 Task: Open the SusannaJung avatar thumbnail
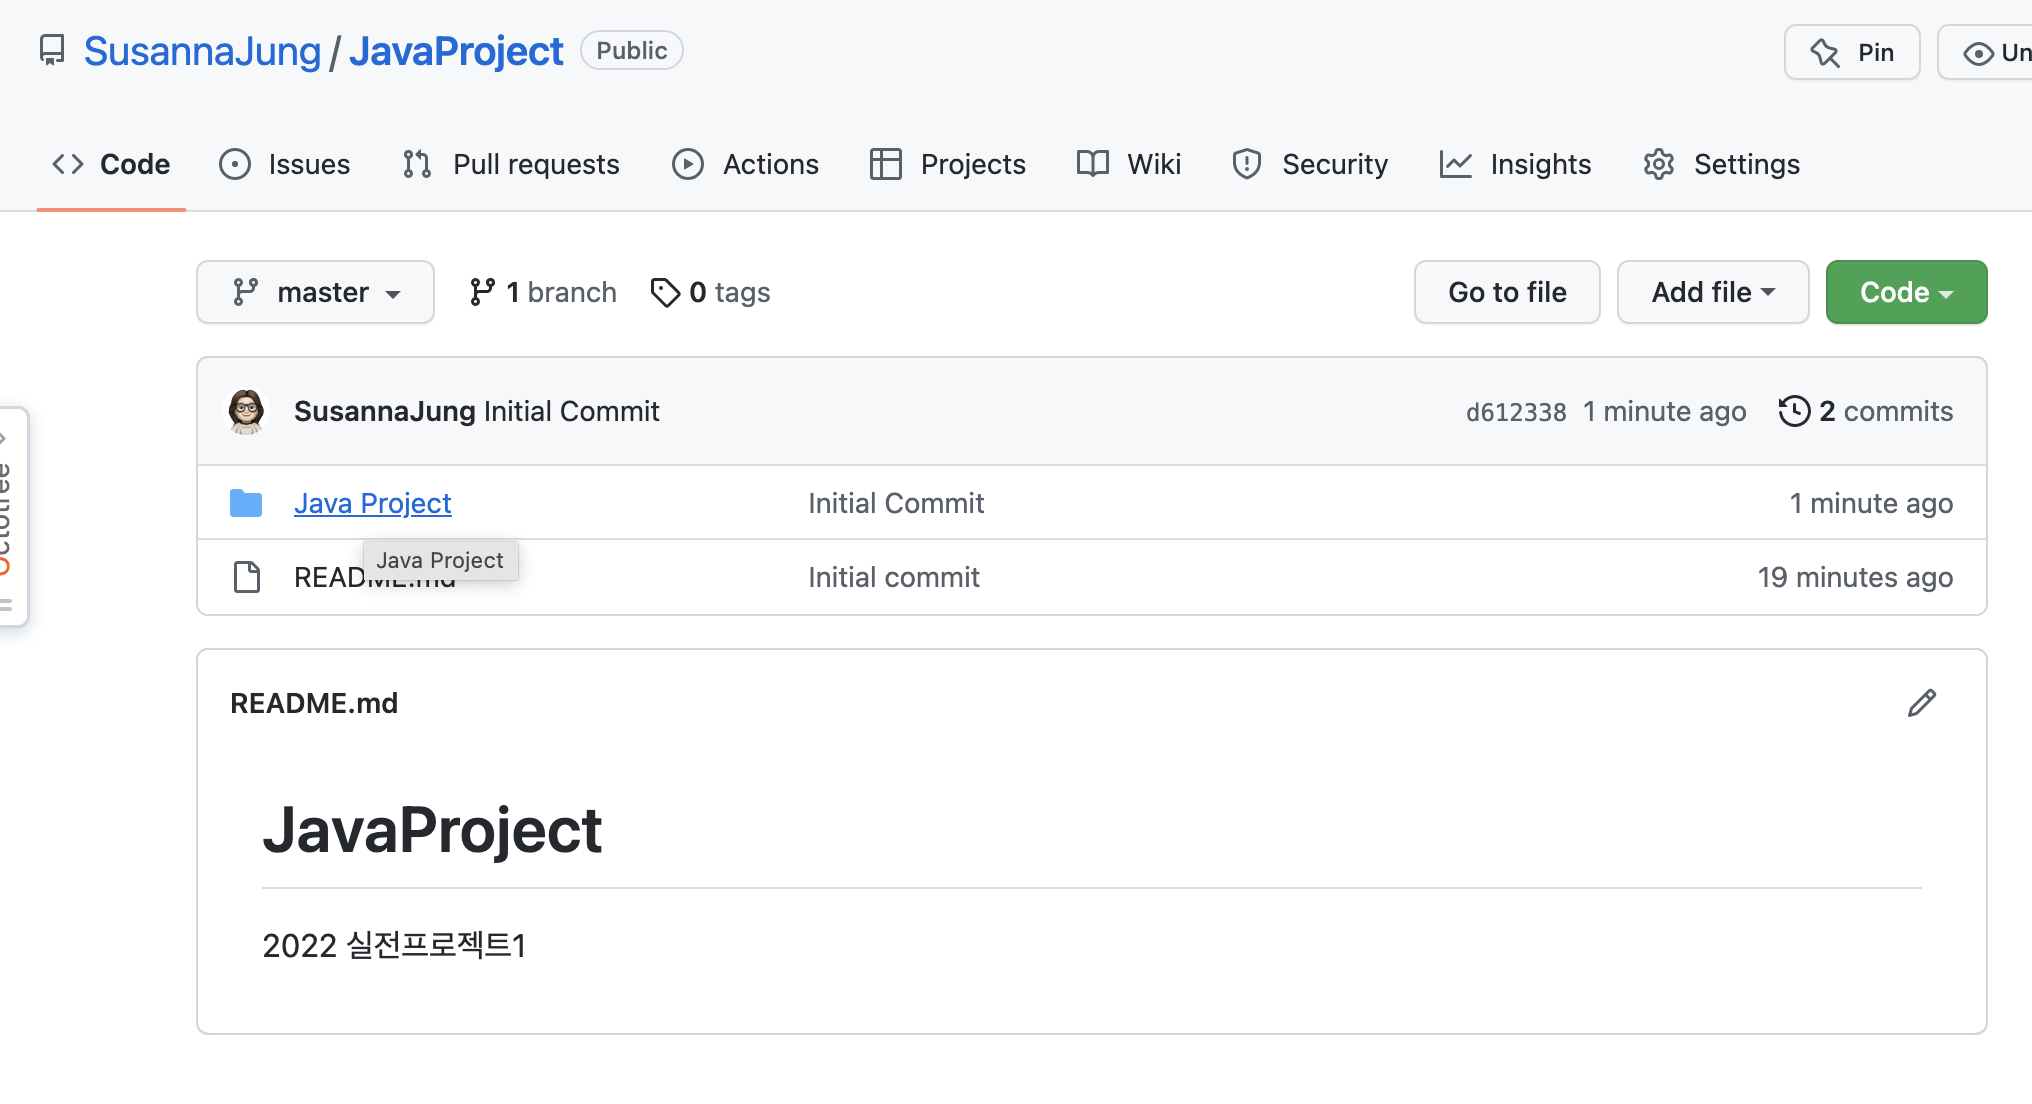(246, 411)
